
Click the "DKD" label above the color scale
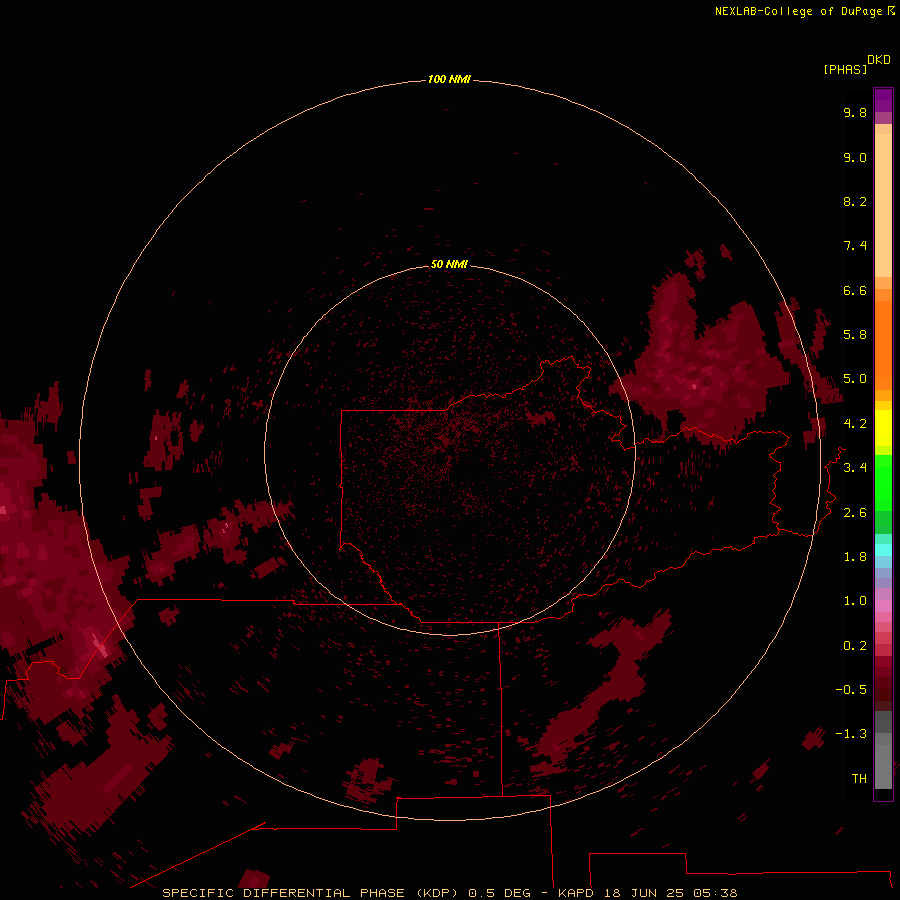[x=879, y=60]
